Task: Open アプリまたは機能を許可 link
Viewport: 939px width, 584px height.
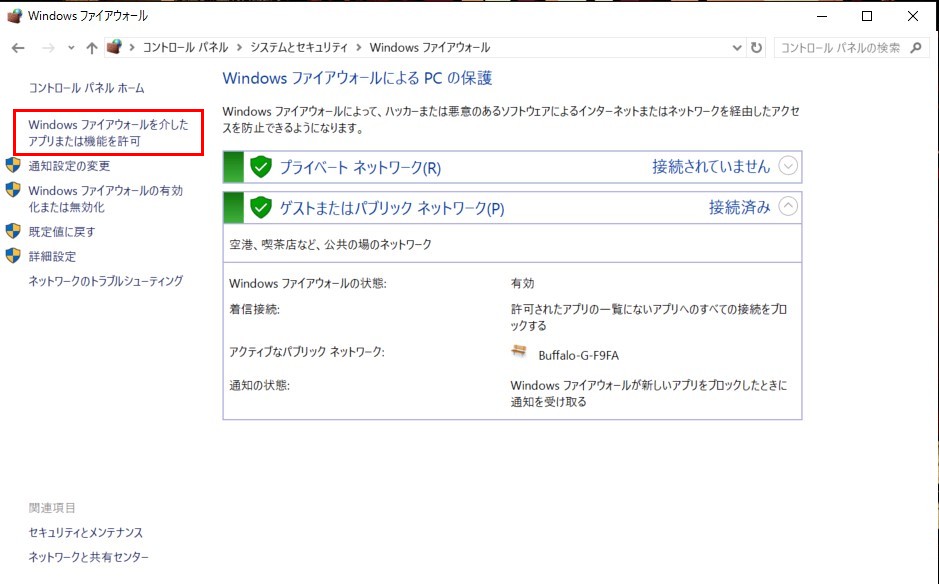Action: tap(108, 132)
